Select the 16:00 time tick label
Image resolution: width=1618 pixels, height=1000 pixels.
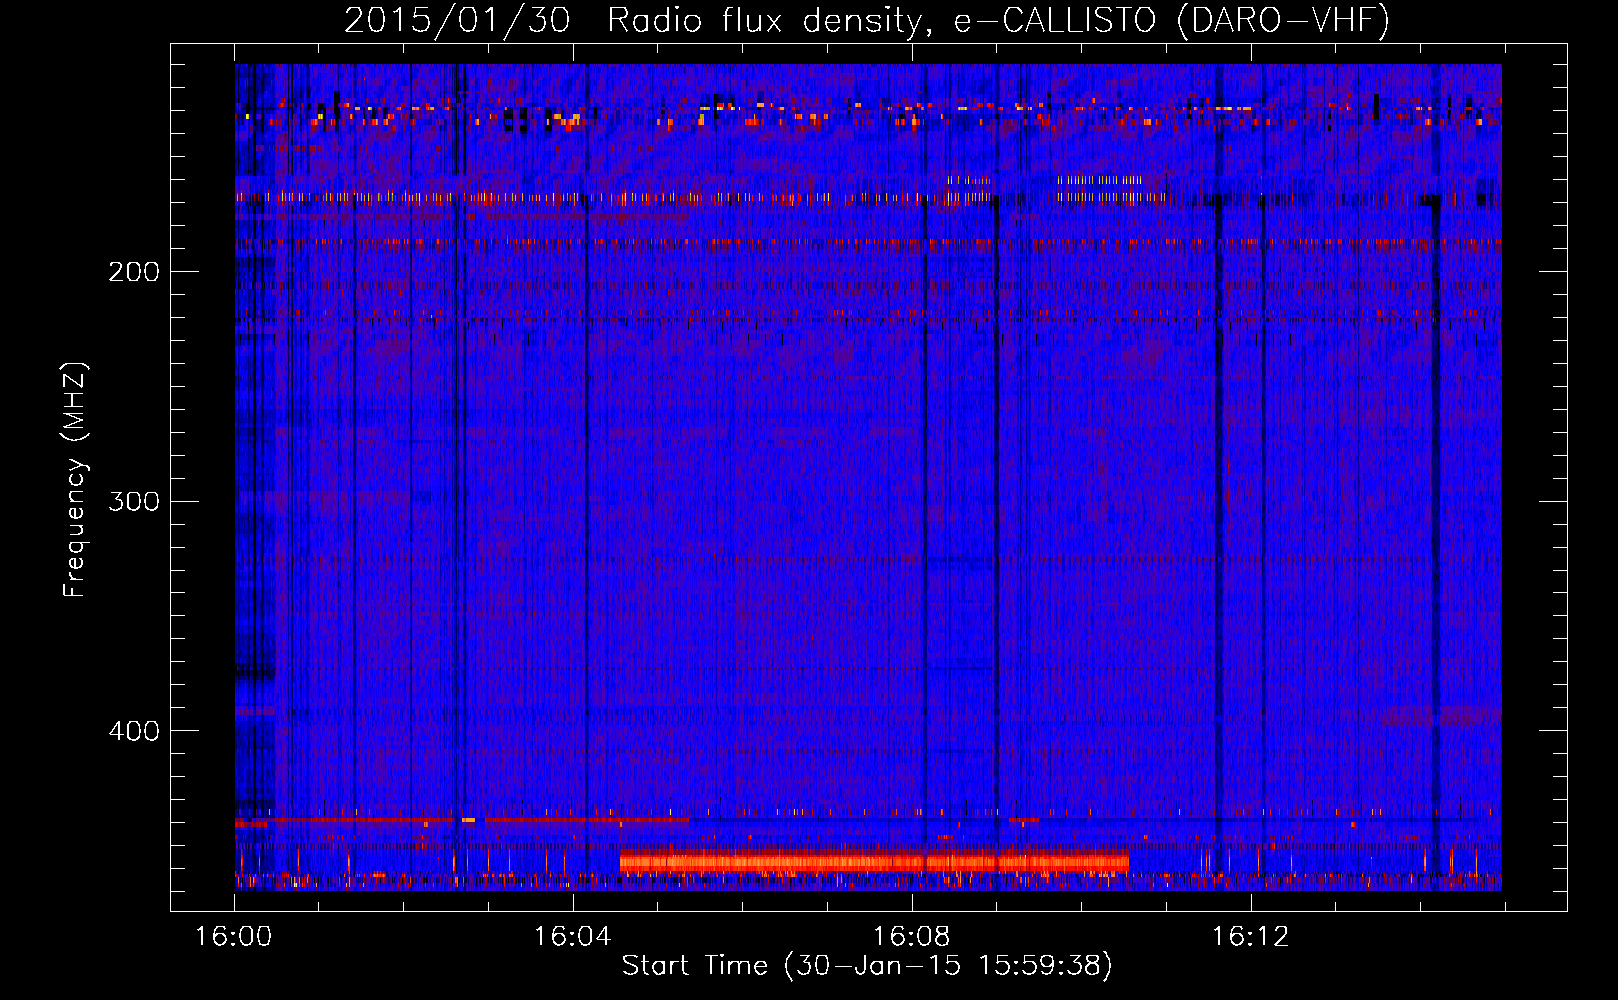point(233,937)
